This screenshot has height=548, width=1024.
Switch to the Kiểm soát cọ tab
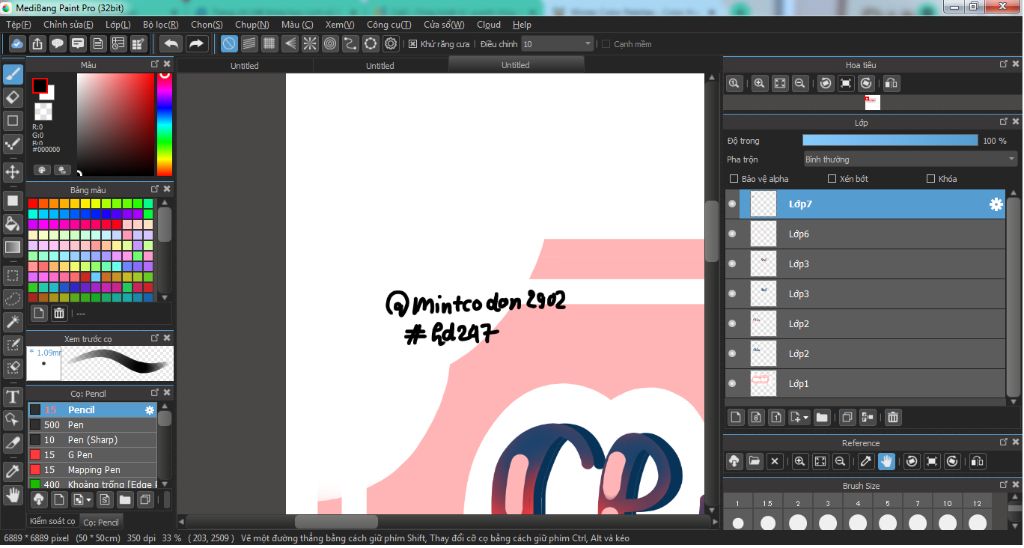52,521
